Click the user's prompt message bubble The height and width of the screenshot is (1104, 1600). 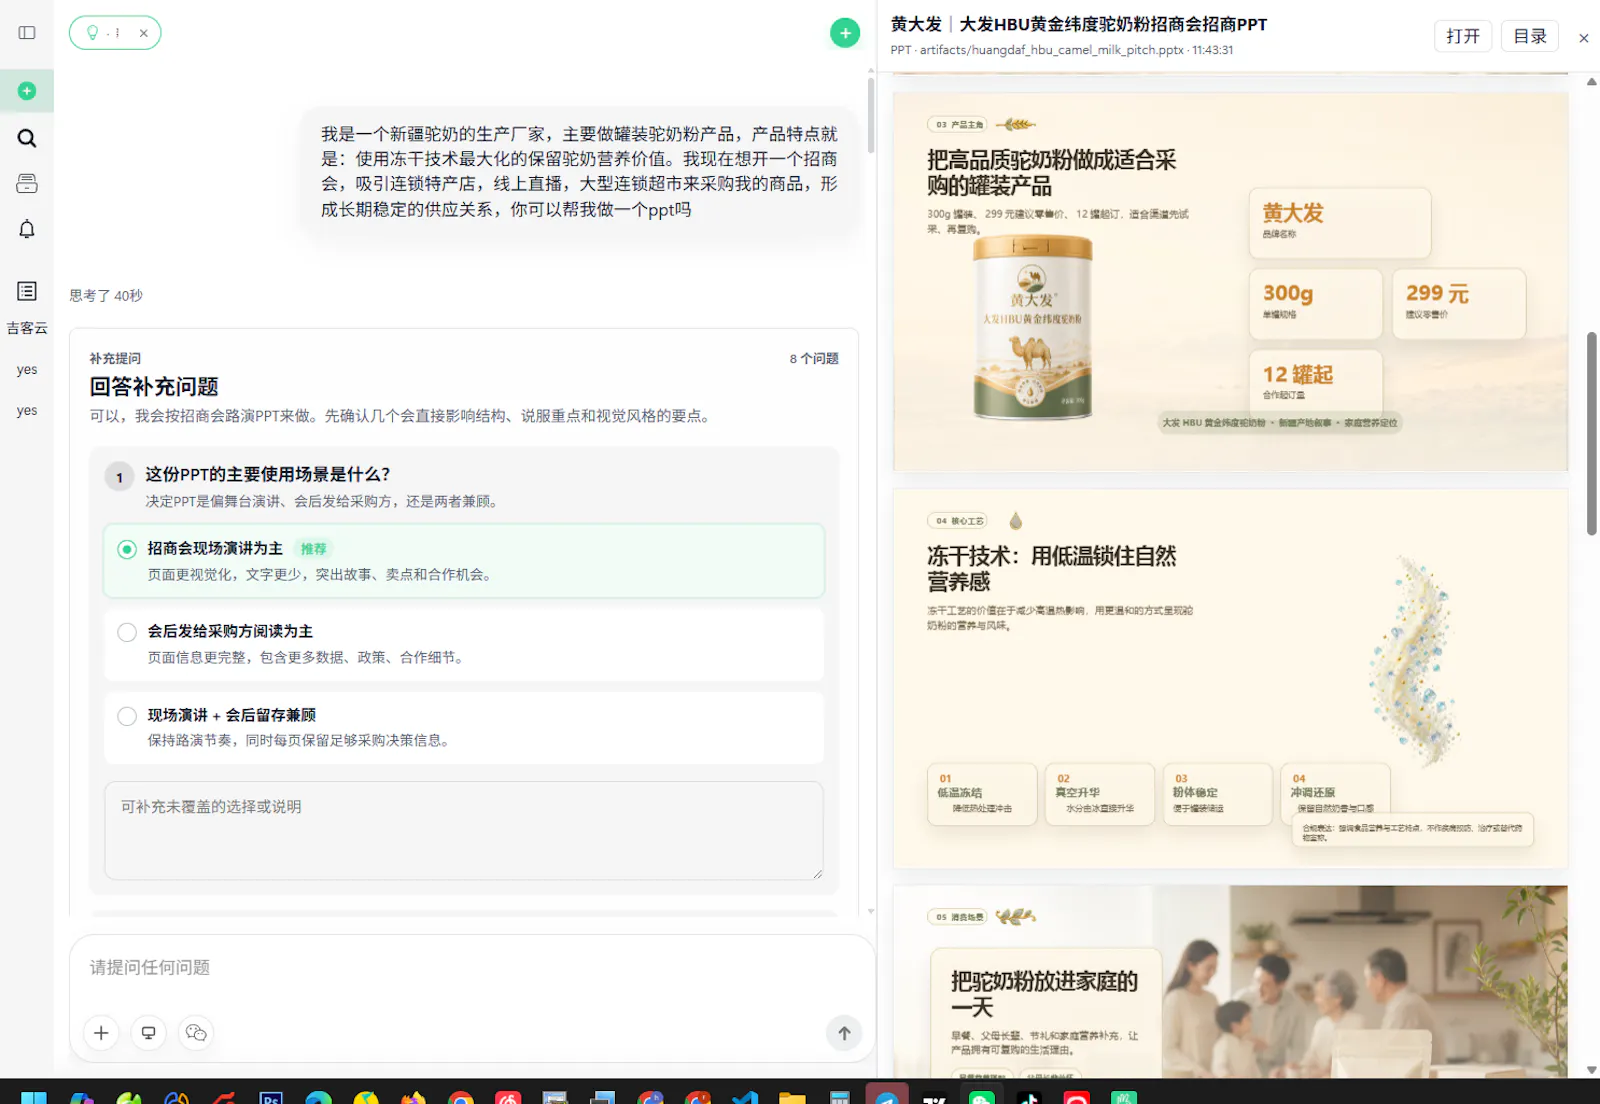click(579, 172)
